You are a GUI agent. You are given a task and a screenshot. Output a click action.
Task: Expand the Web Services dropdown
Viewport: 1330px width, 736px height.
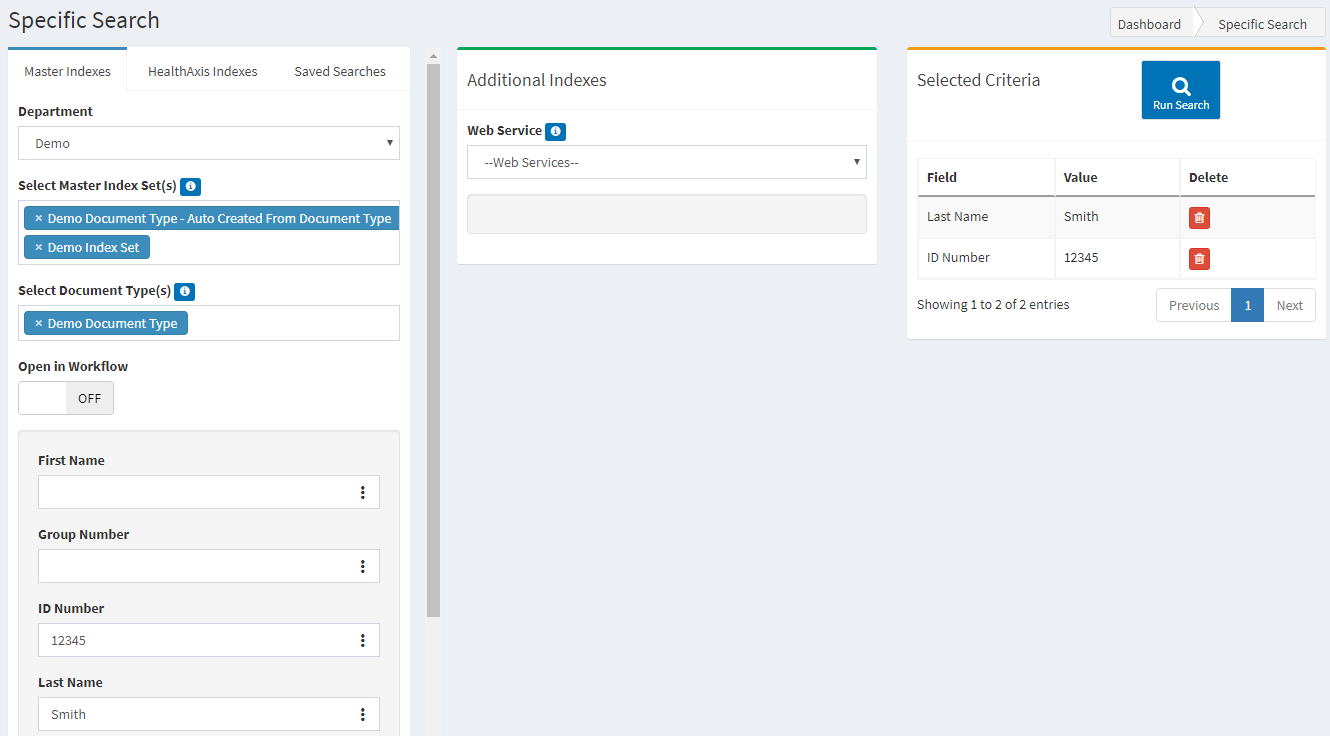click(x=666, y=162)
